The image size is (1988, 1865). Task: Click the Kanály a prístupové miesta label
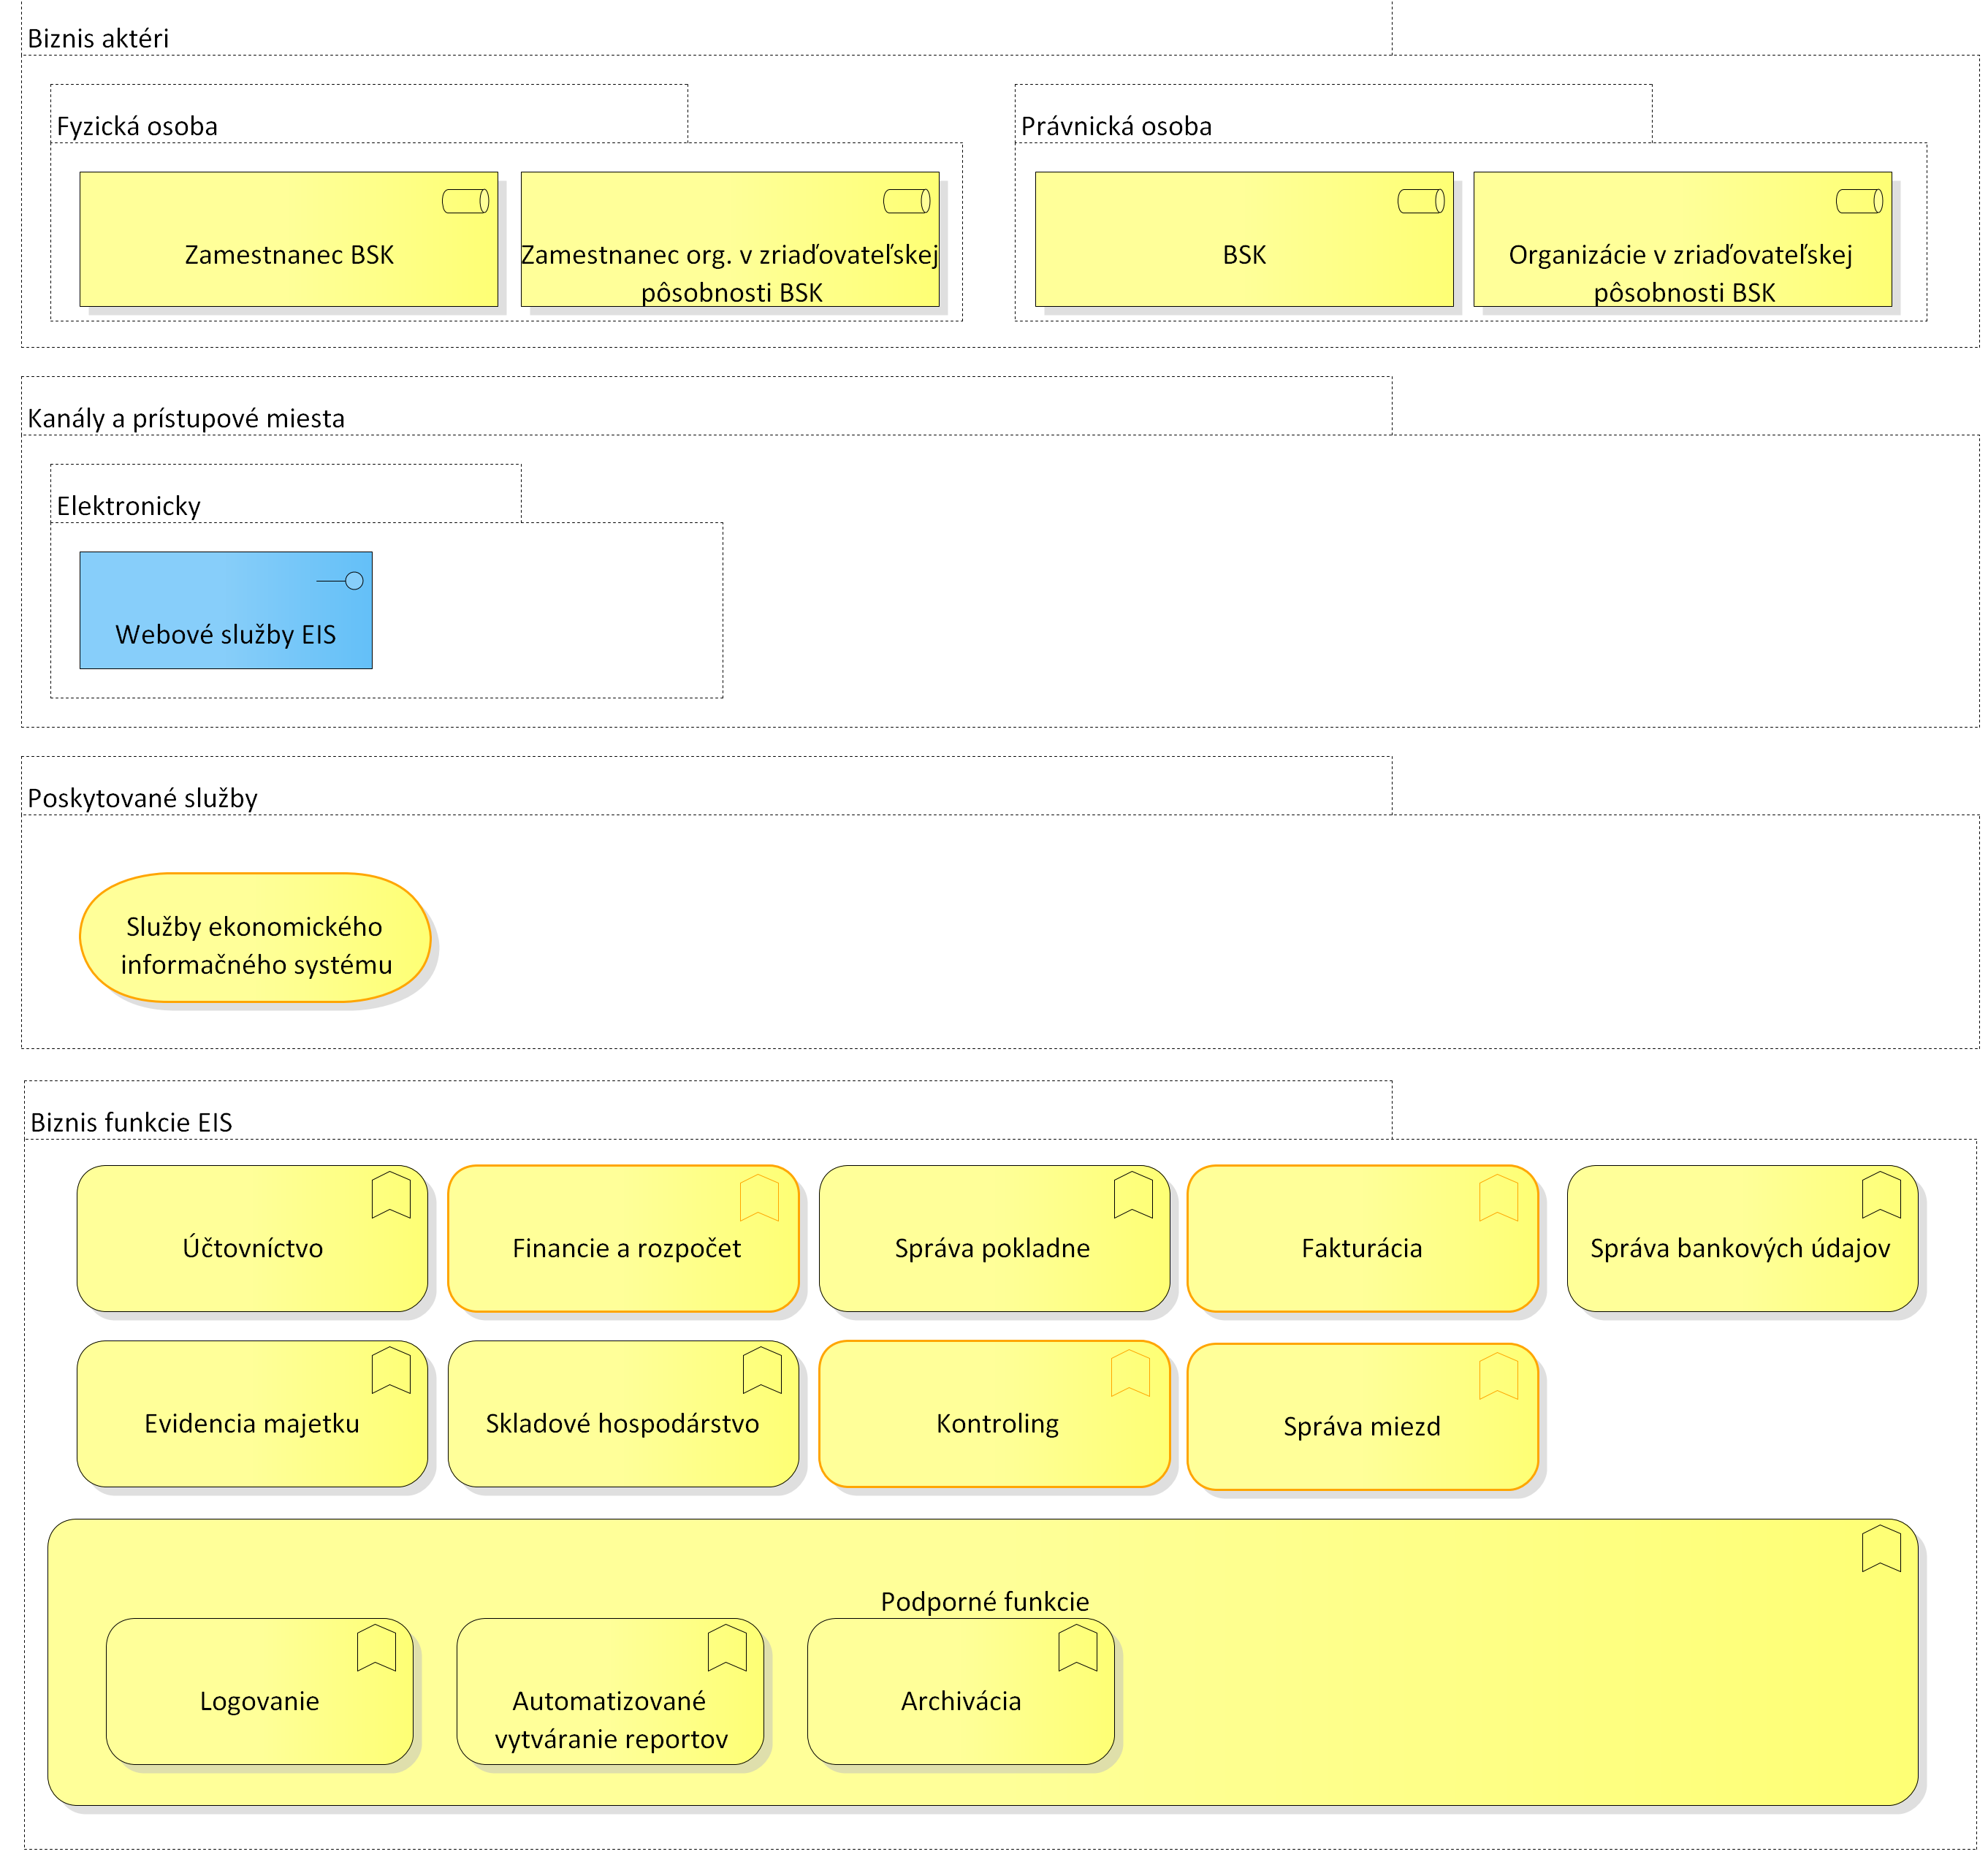click(x=186, y=418)
